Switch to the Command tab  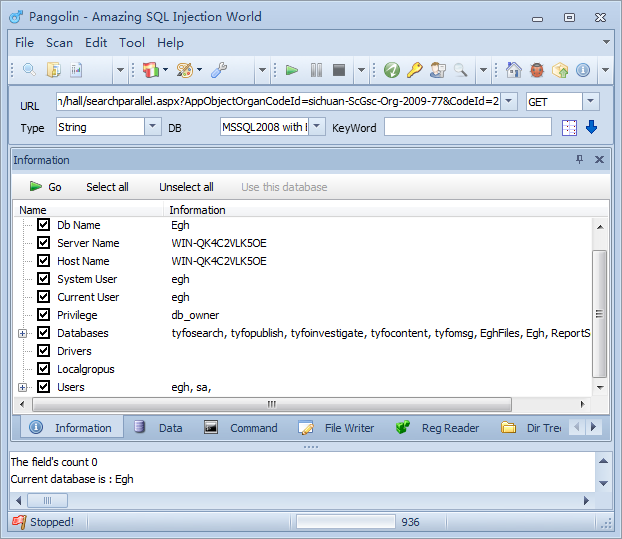coord(241,428)
